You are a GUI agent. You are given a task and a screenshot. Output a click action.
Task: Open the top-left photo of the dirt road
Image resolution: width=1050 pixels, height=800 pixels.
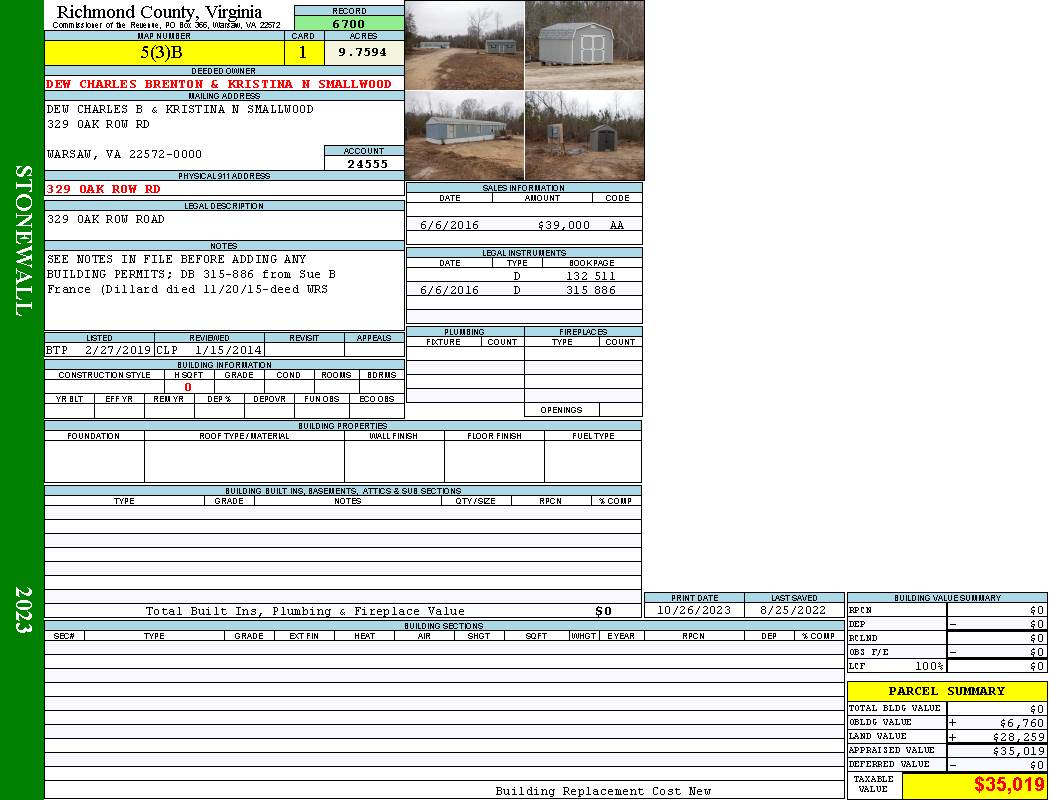click(x=464, y=45)
